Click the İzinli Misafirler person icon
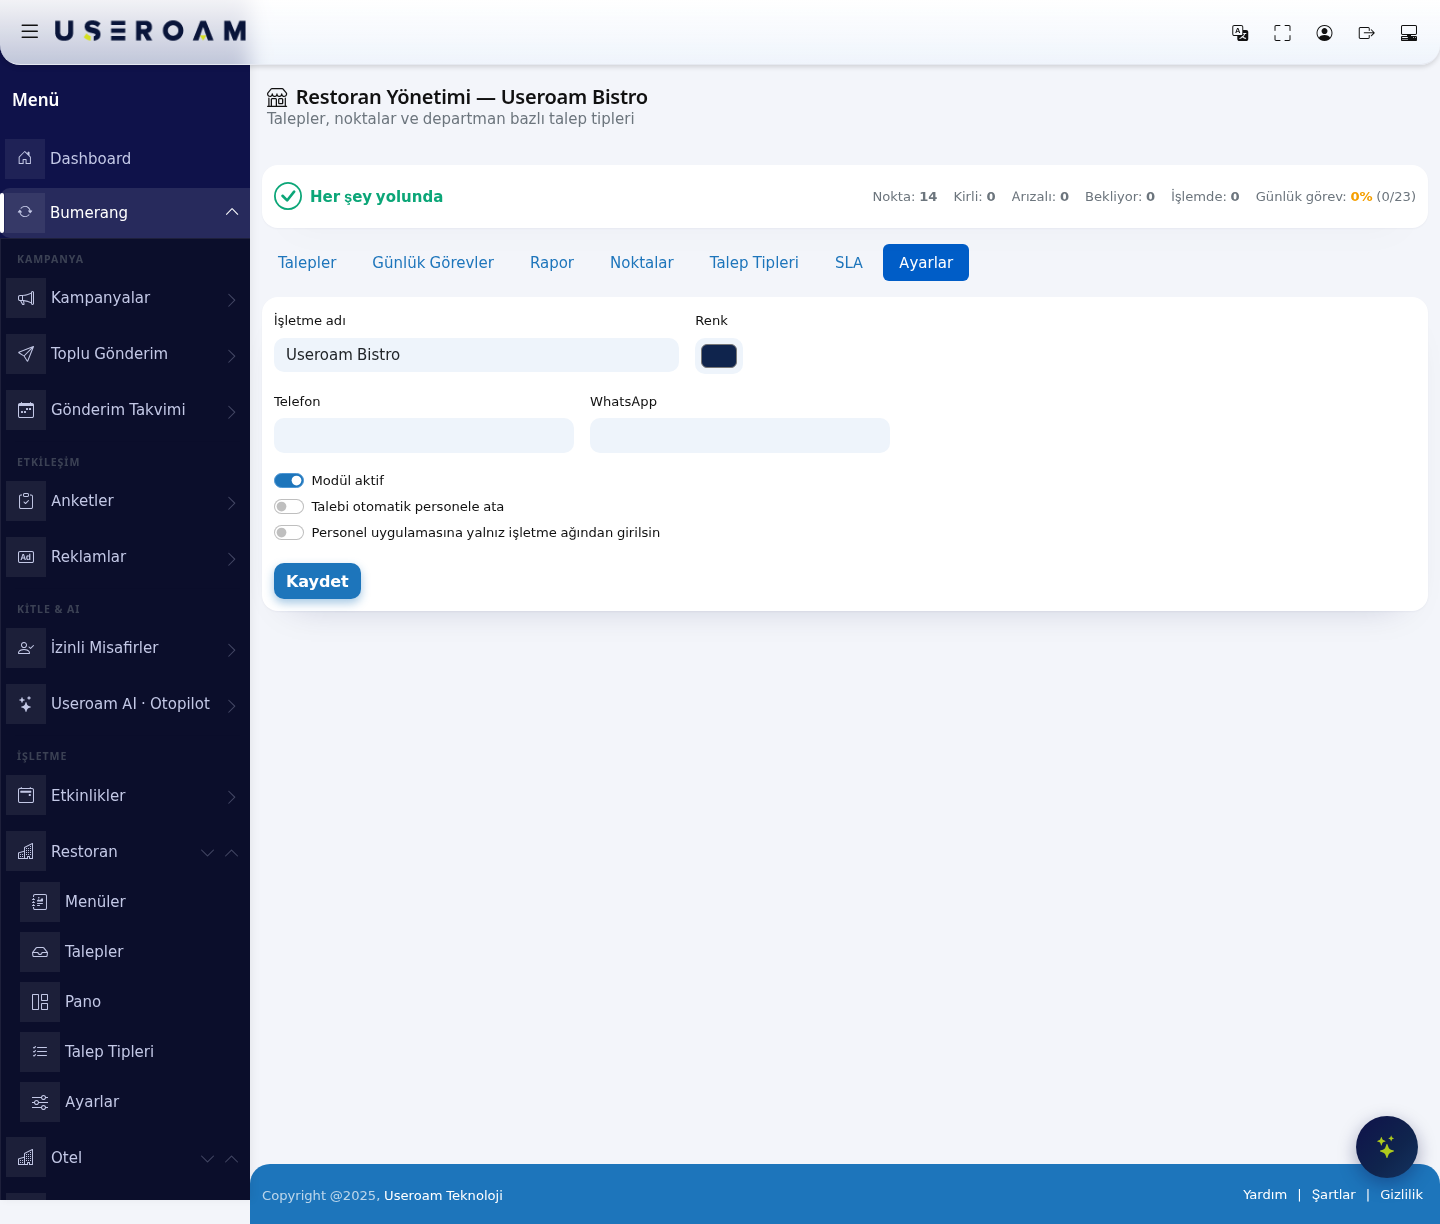The height and width of the screenshot is (1224, 1440). click(x=26, y=648)
